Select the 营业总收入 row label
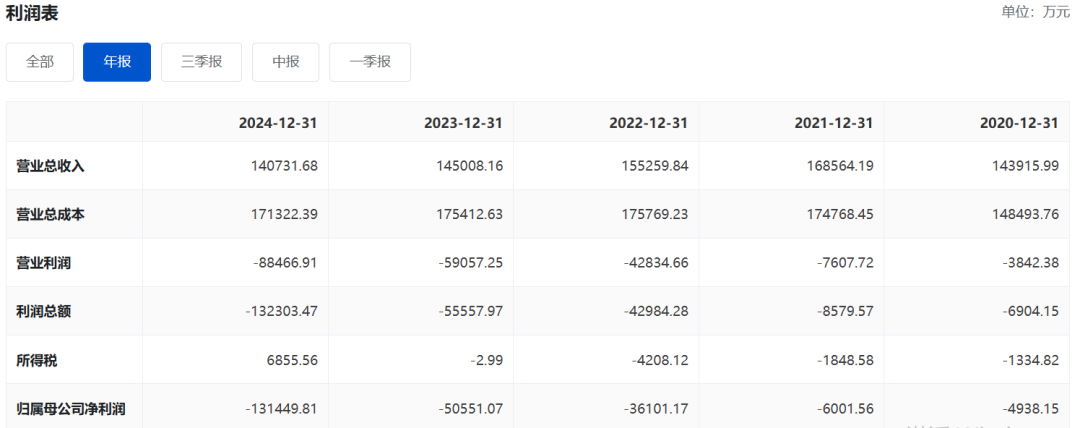Image resolution: width=1080 pixels, height=428 pixels. 51,166
